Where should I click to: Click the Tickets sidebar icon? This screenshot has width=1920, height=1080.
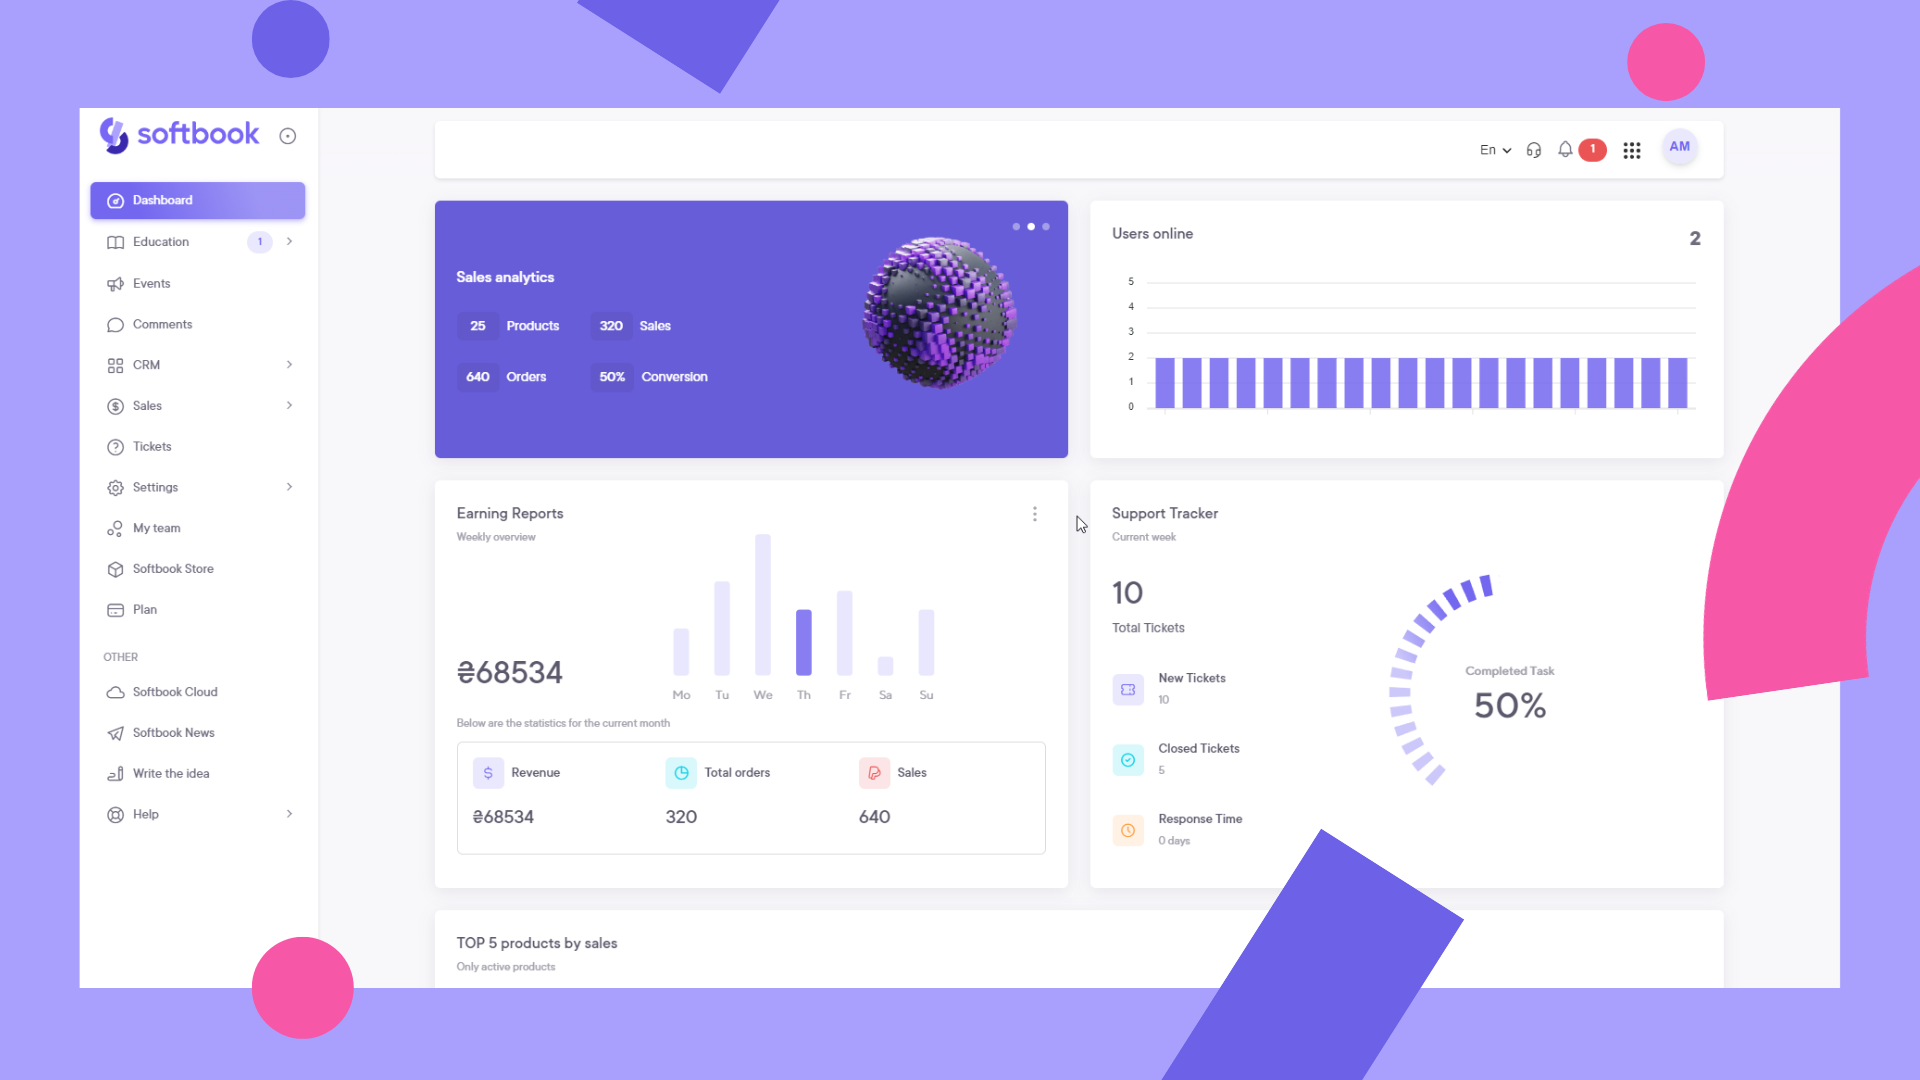tap(115, 446)
